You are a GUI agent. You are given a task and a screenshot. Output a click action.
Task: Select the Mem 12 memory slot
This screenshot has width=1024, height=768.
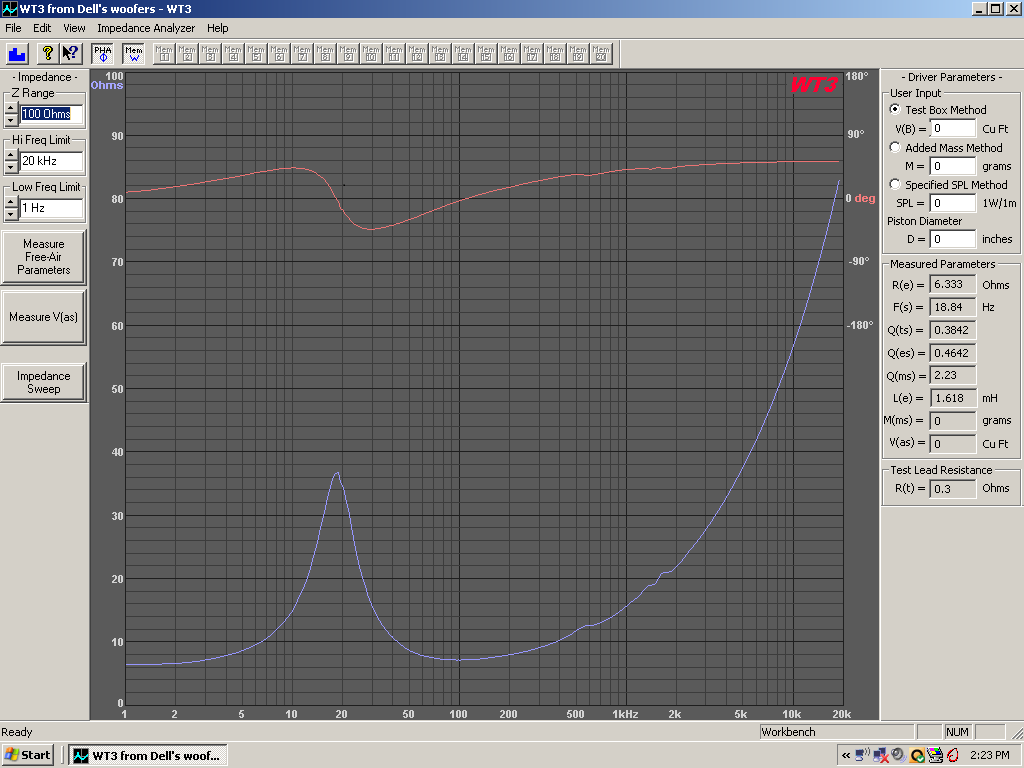(x=417, y=54)
